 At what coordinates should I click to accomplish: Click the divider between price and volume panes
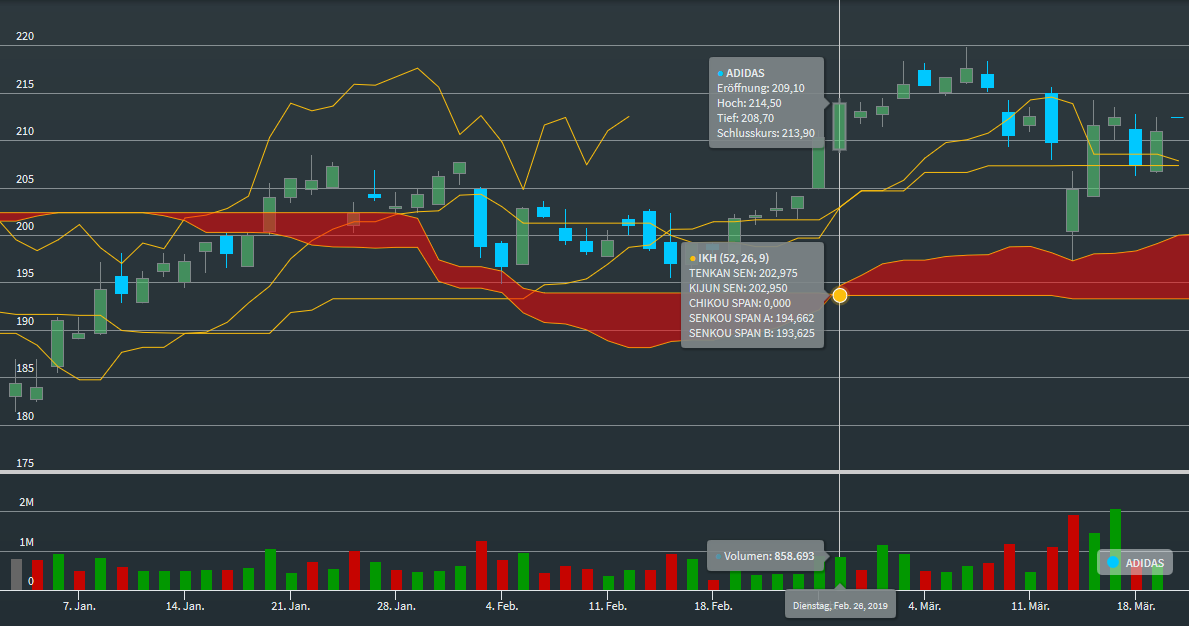(x=594, y=472)
